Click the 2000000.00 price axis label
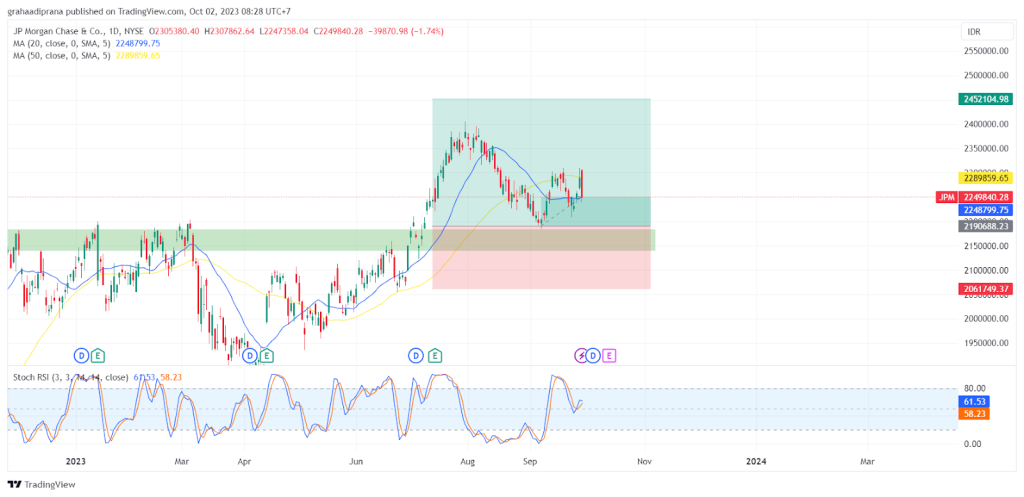Image resolution: width=1024 pixels, height=497 pixels. pyautogui.click(x=985, y=319)
